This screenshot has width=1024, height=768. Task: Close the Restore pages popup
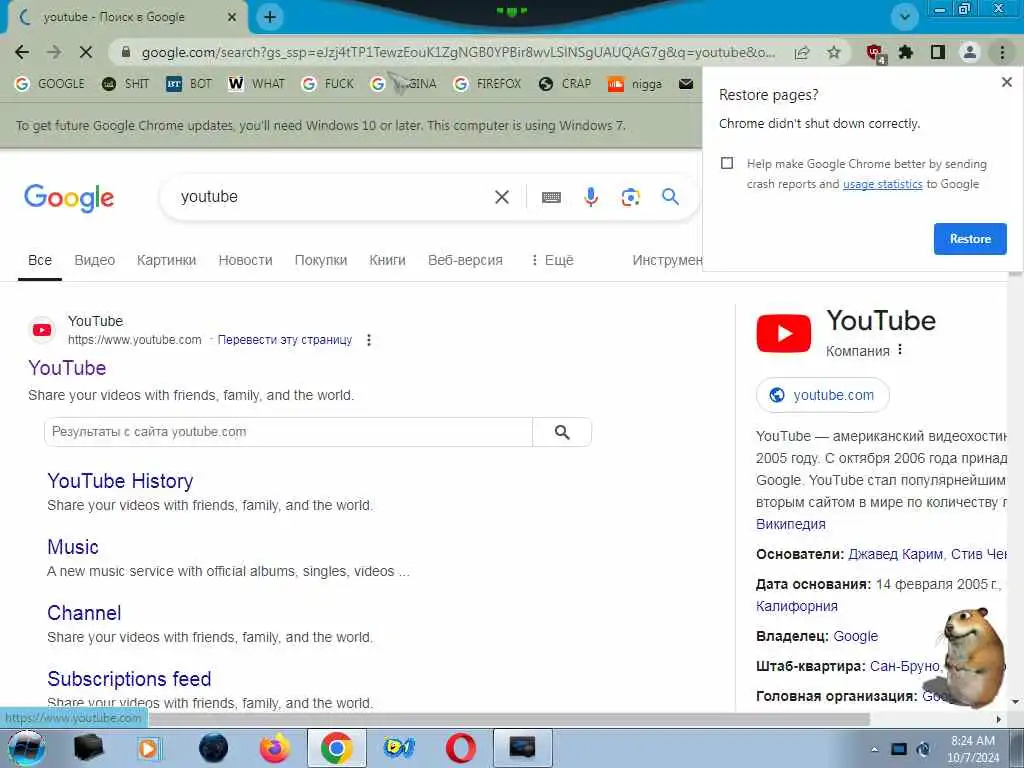[x=1006, y=82]
